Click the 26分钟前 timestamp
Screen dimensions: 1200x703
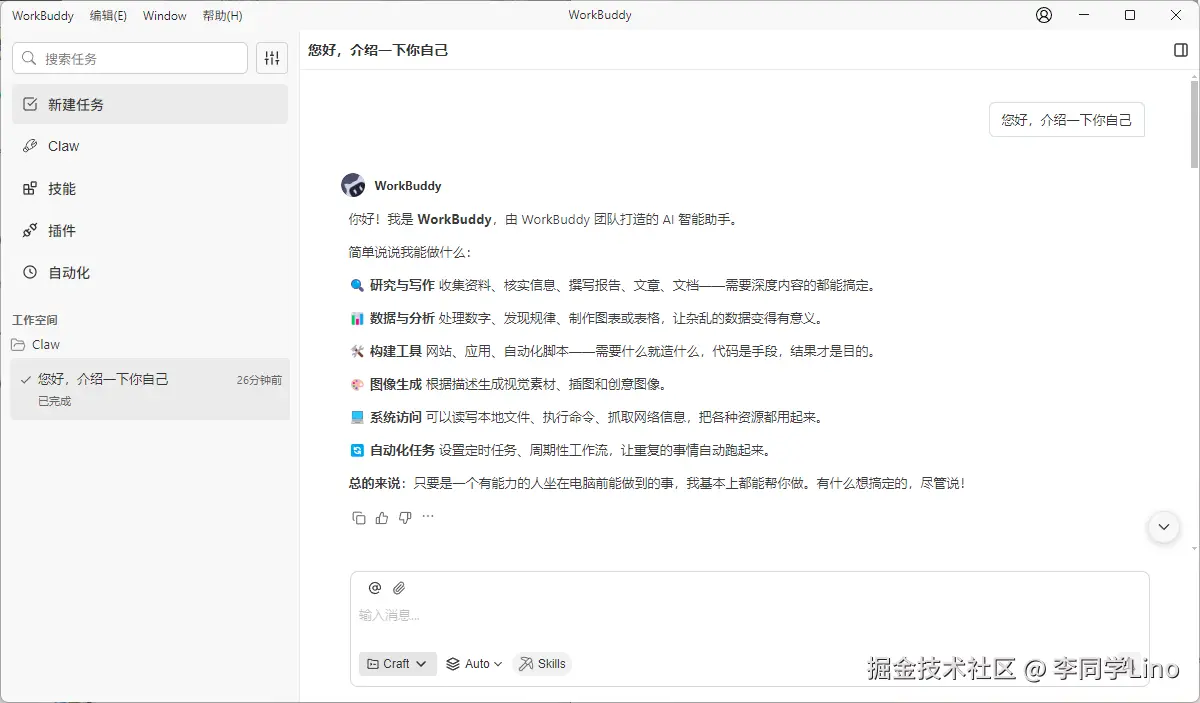click(x=259, y=380)
